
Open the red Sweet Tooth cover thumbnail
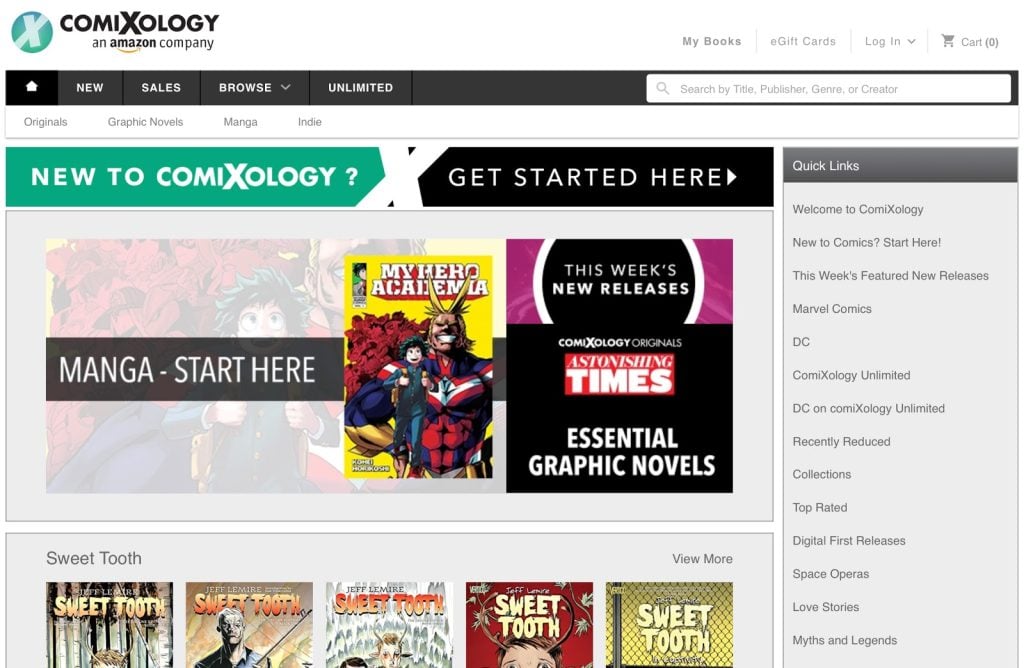pyautogui.click(x=530, y=625)
